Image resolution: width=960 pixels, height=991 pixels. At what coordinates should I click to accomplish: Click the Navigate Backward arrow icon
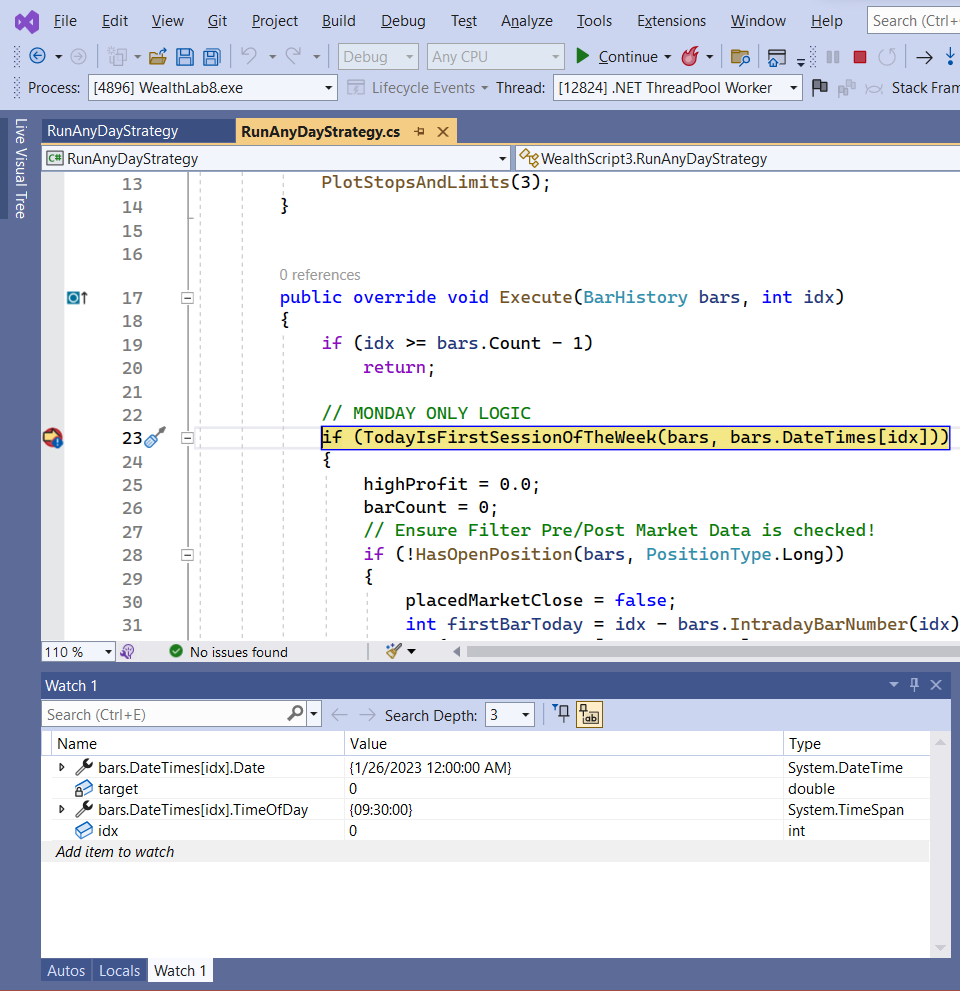click(x=38, y=57)
